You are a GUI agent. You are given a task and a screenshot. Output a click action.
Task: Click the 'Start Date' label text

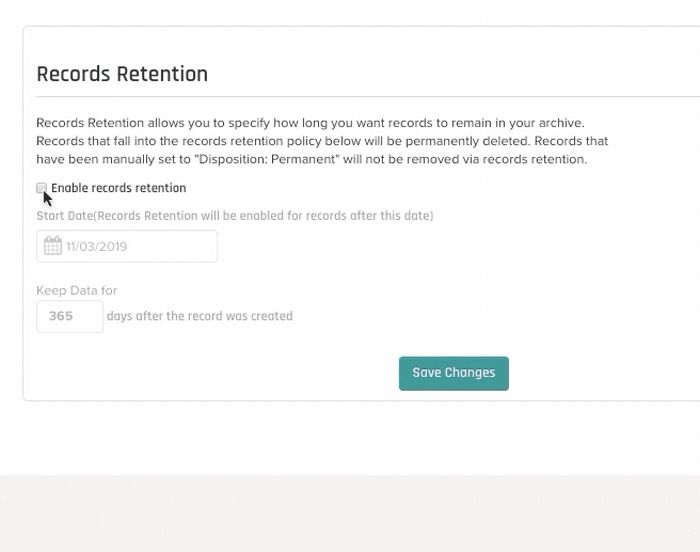point(65,216)
